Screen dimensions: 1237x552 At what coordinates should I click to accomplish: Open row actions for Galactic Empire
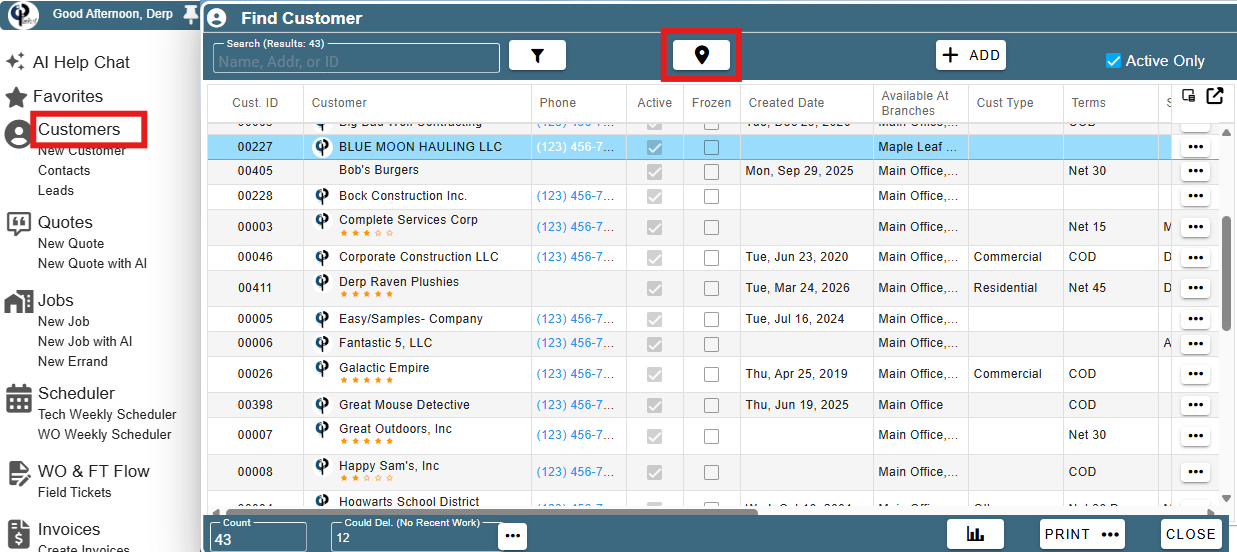coord(1195,374)
